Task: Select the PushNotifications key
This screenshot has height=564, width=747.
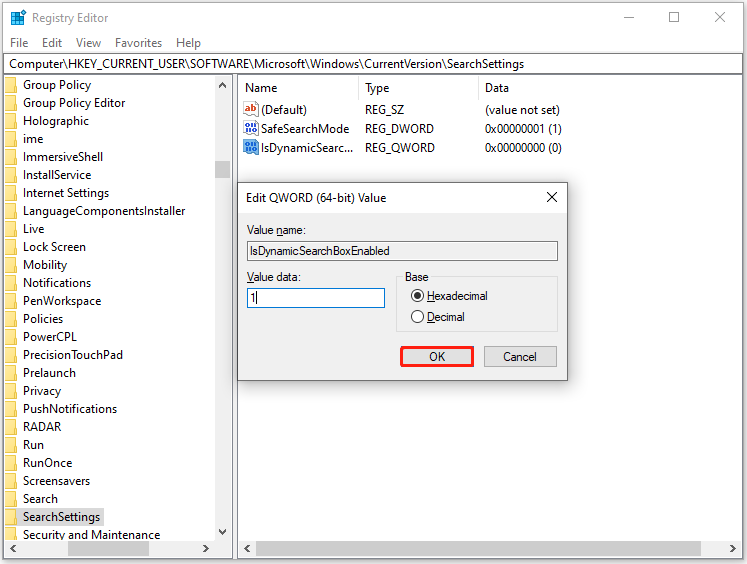Action: (x=70, y=409)
